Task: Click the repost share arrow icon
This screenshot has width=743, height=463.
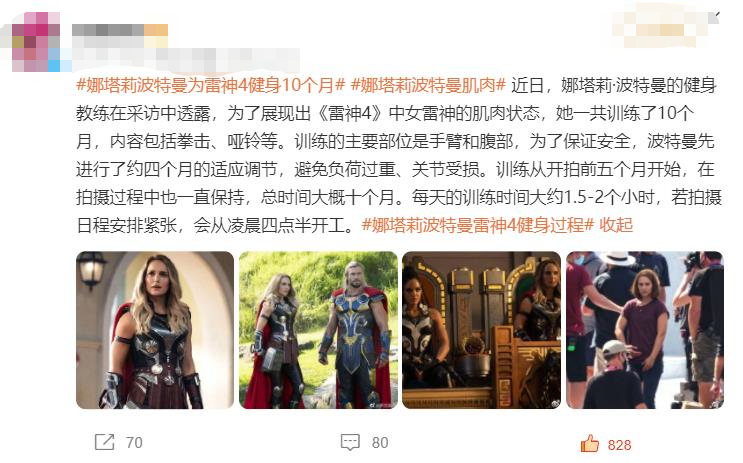Action: [104, 442]
